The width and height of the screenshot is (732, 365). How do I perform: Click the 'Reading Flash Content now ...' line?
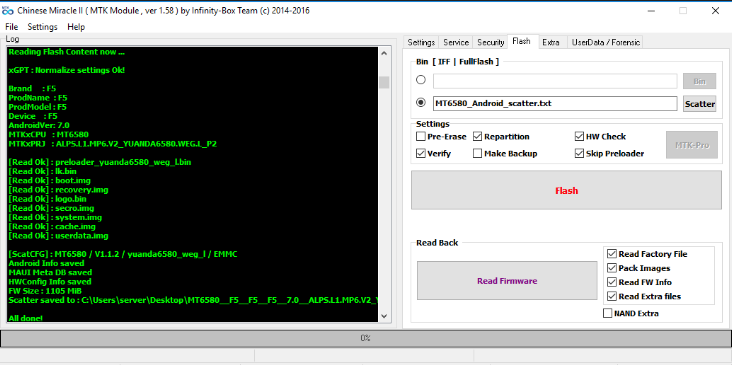point(67,52)
